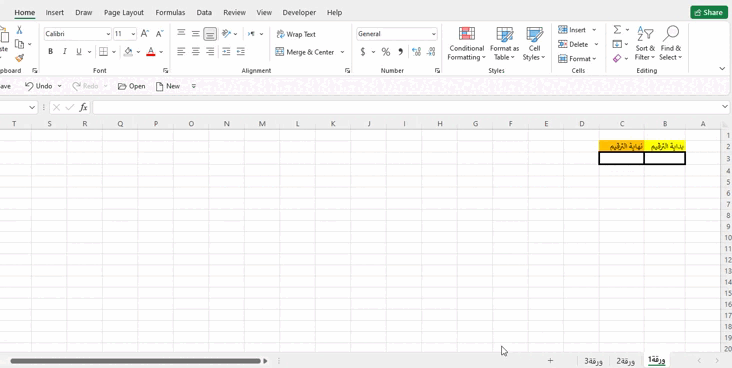Increase decimal places
Viewport: 732px width, 368px height.
coord(416,52)
